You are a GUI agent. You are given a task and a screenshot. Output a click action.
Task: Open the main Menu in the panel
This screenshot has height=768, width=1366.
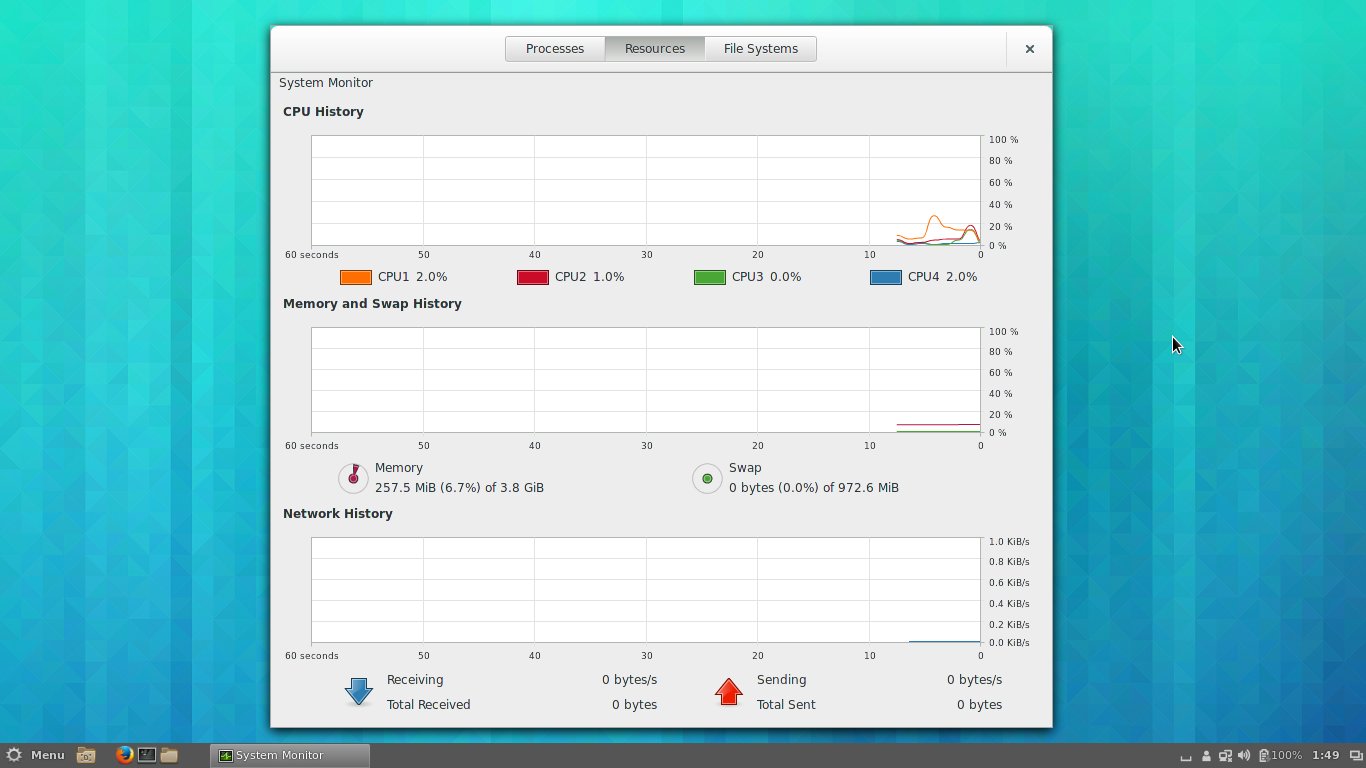pos(36,755)
